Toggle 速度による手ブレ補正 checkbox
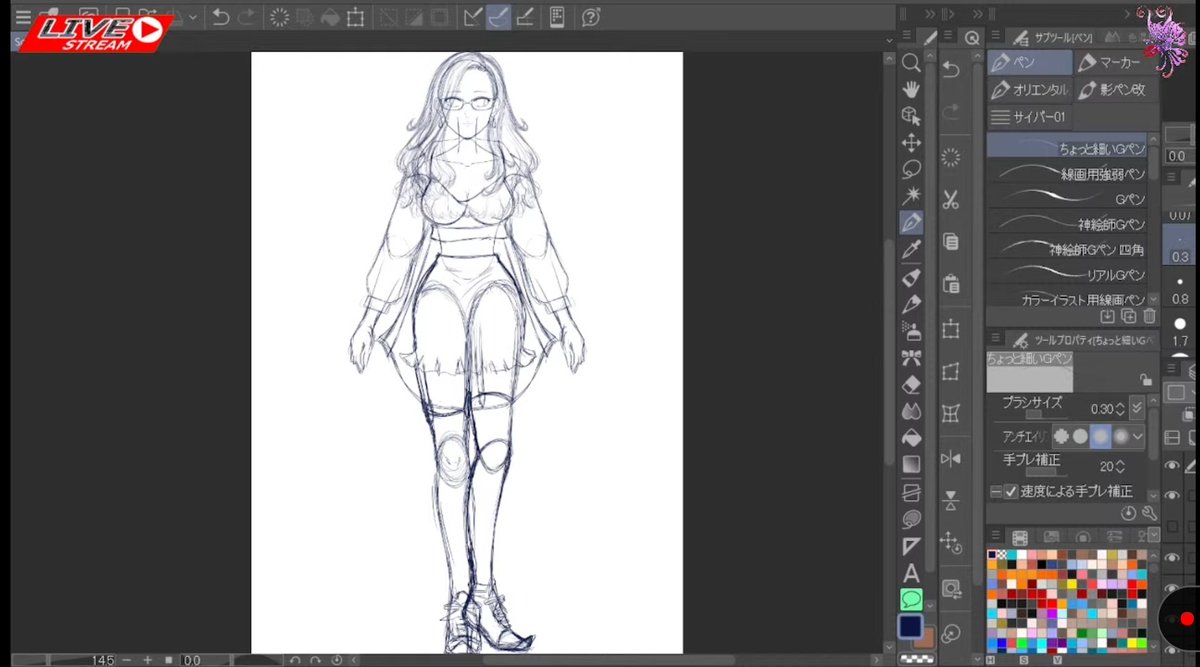 1011,491
